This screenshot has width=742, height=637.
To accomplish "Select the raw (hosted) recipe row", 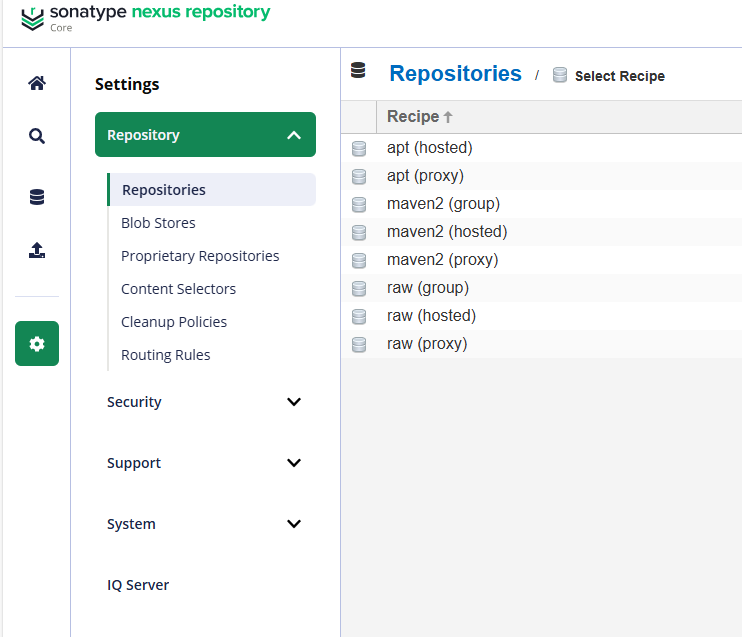I will point(431,316).
